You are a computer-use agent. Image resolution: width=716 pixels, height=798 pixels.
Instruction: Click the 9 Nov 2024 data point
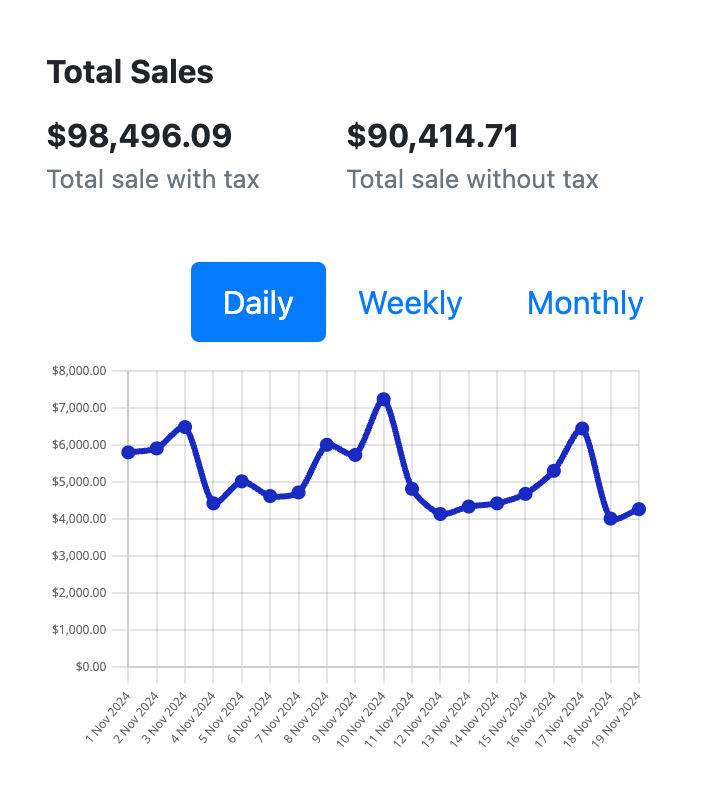coord(355,455)
